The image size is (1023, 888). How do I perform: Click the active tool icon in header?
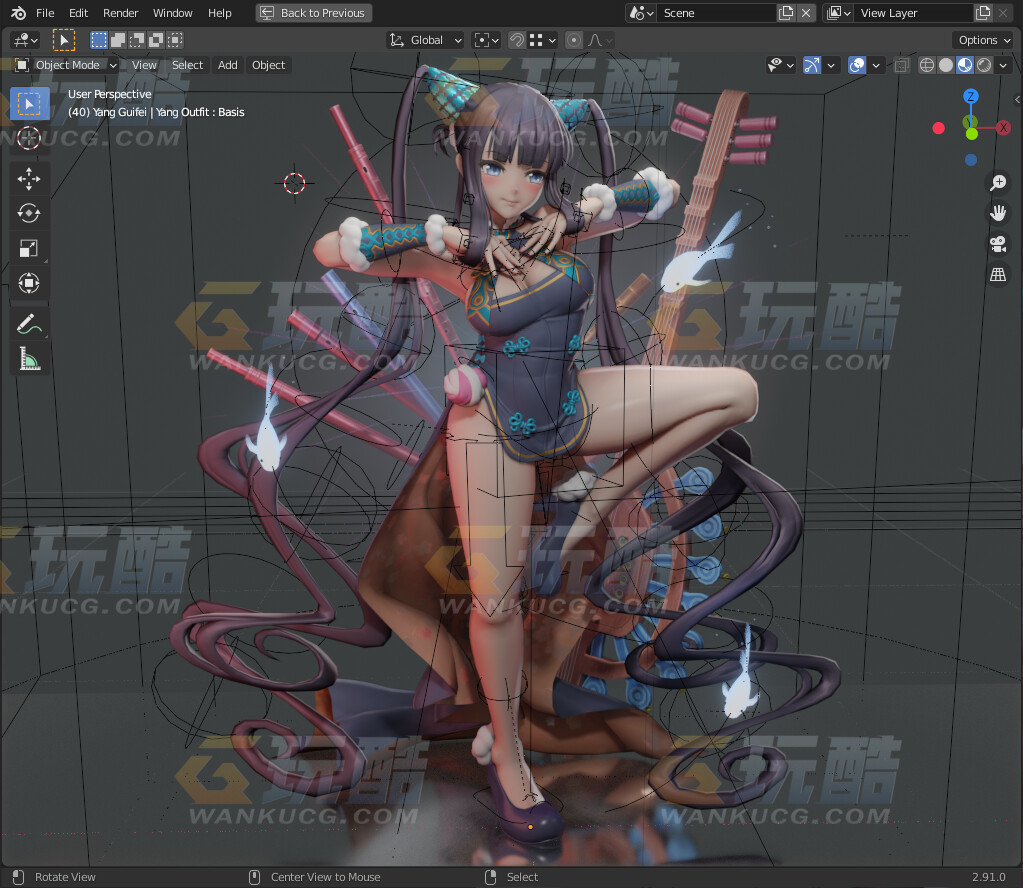click(63, 40)
